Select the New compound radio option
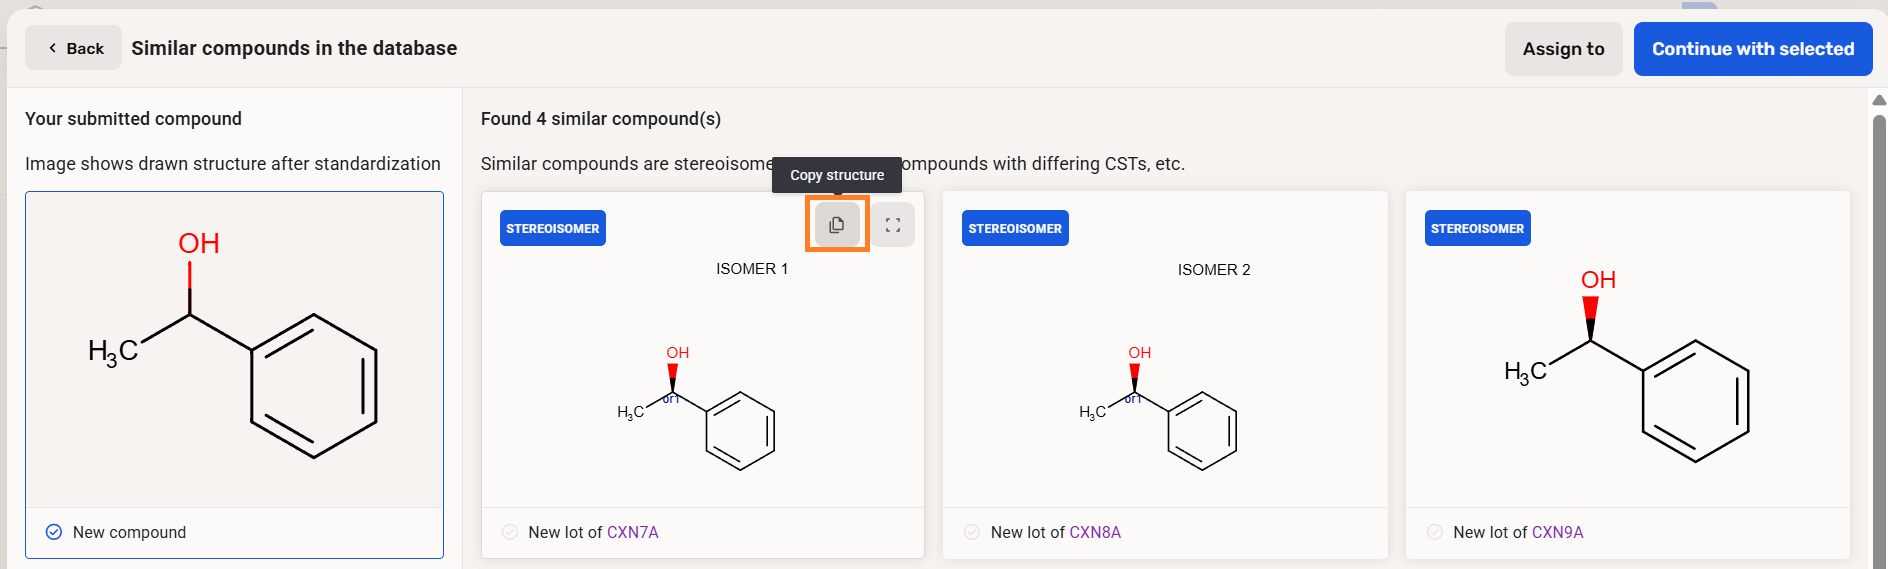 [54, 532]
